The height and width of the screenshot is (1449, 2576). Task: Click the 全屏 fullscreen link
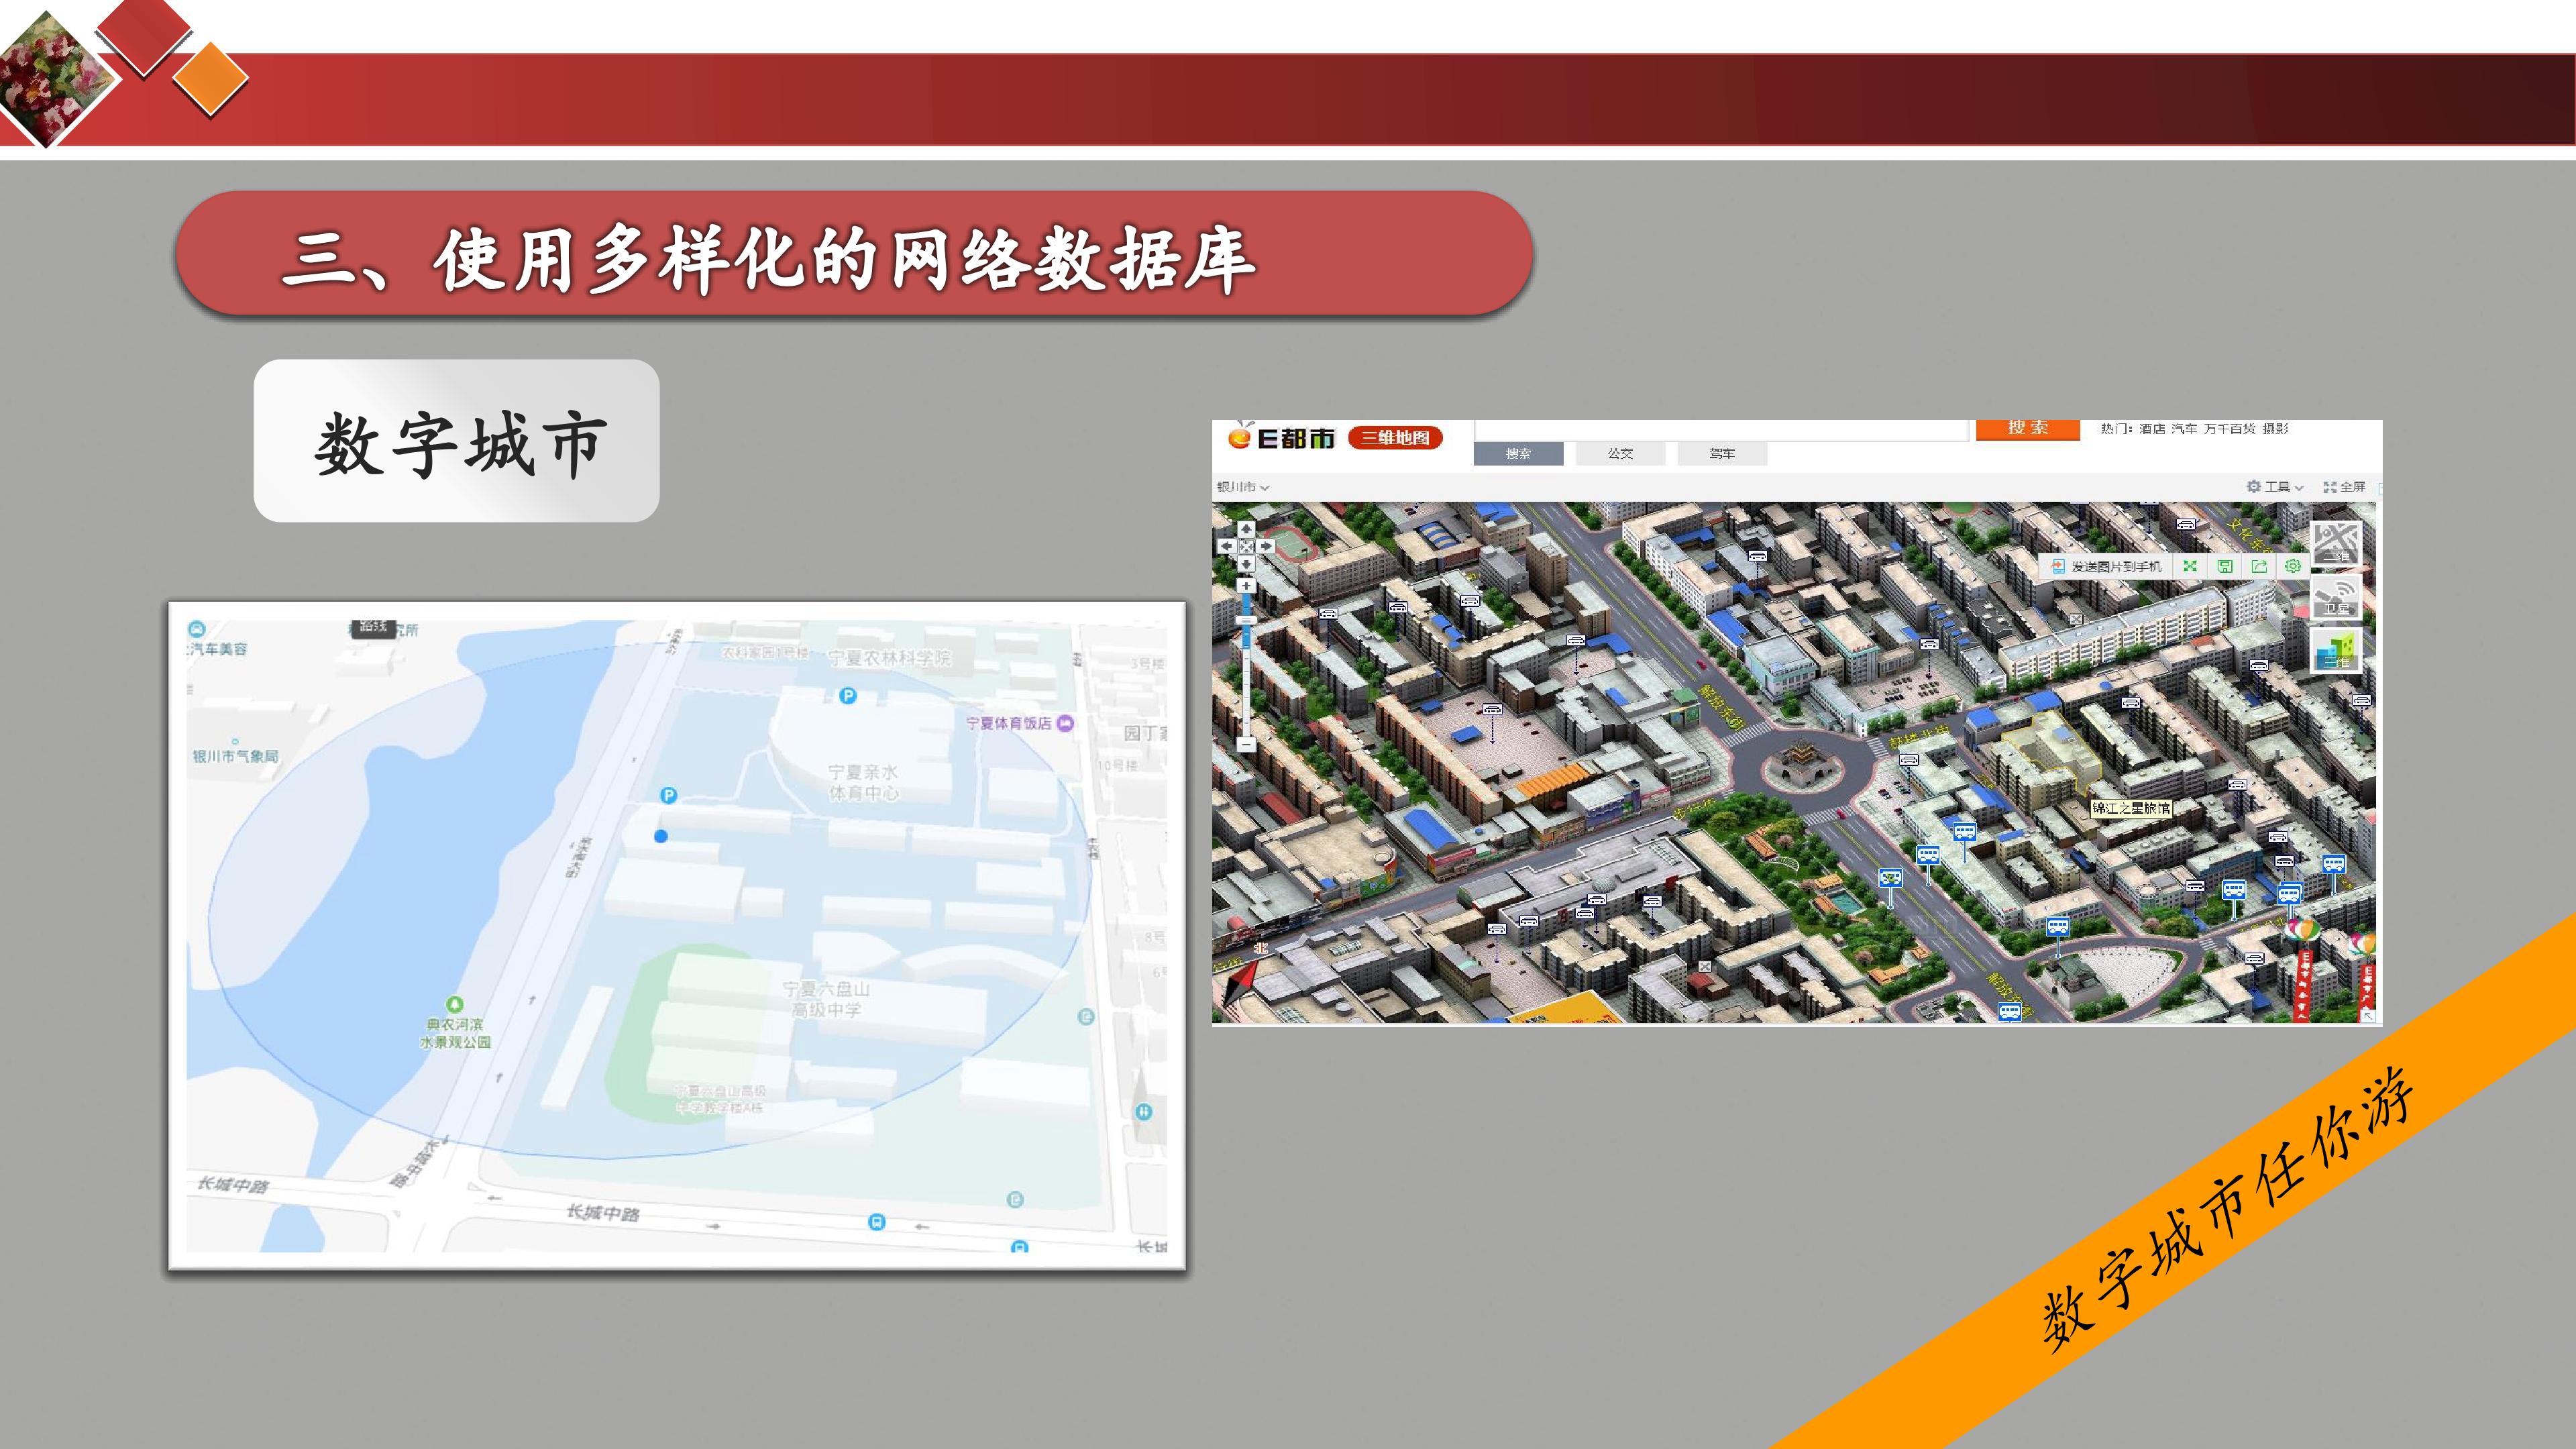pos(2344,487)
